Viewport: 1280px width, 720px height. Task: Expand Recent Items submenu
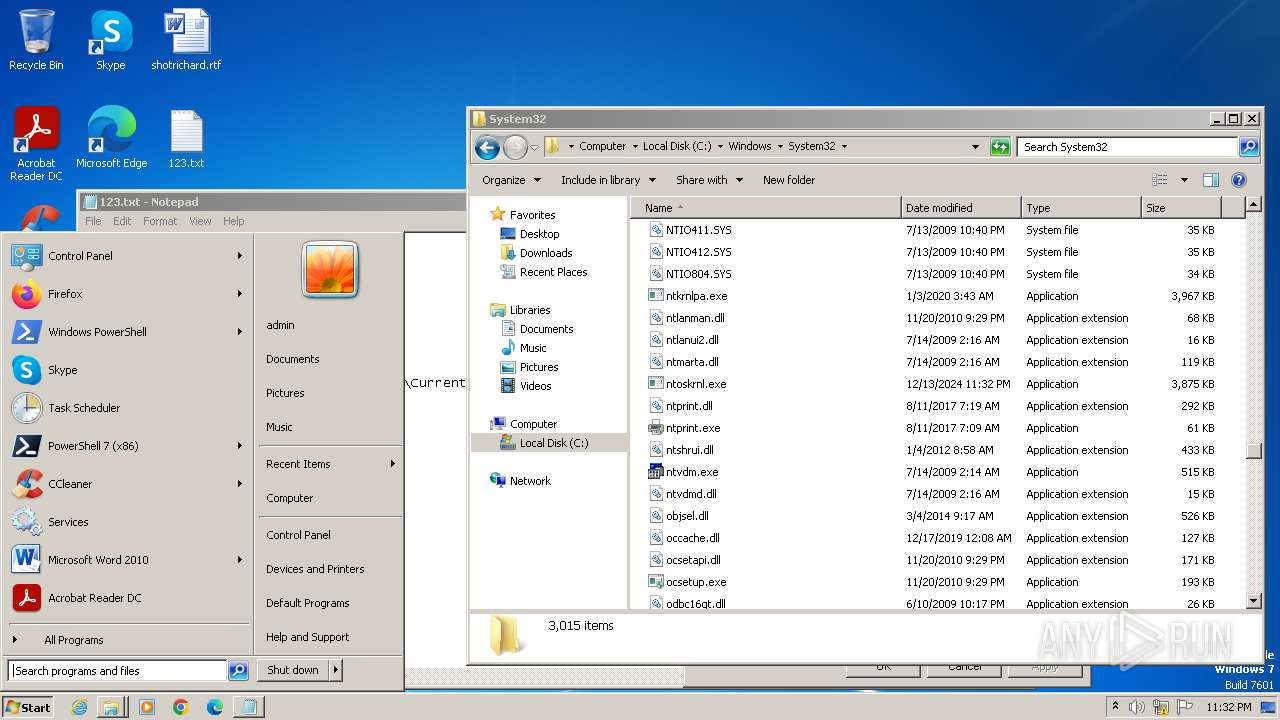pos(330,464)
